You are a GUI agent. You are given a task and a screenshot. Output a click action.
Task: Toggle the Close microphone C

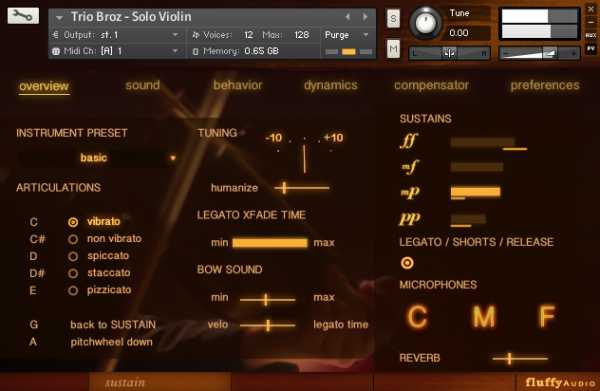[417, 316]
